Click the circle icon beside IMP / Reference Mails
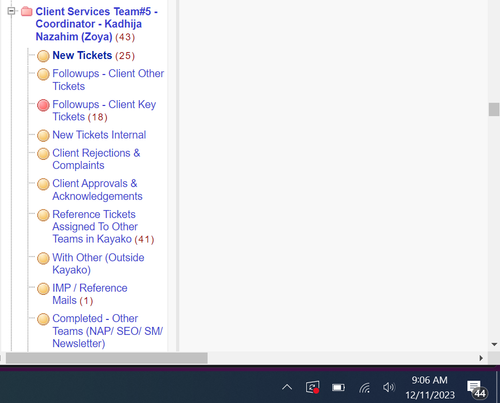Image resolution: width=500 pixels, height=403 pixels. point(43,289)
